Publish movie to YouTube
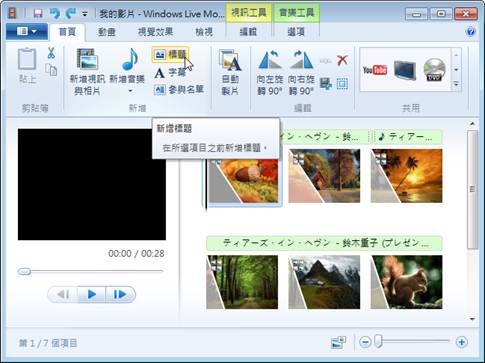Image resolution: width=485 pixels, height=363 pixels. [x=375, y=70]
